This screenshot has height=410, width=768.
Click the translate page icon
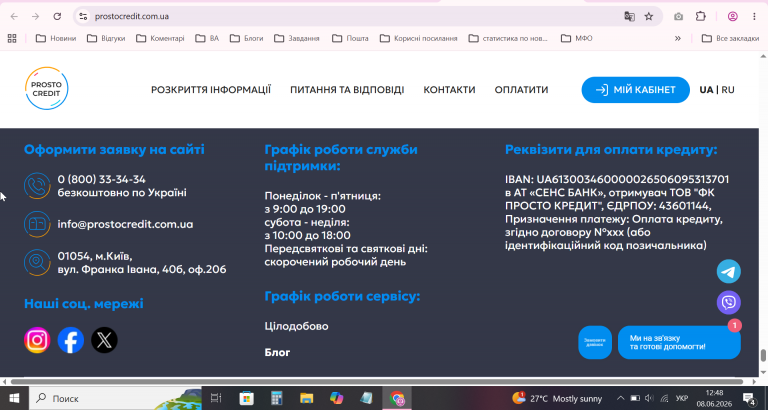(x=629, y=16)
